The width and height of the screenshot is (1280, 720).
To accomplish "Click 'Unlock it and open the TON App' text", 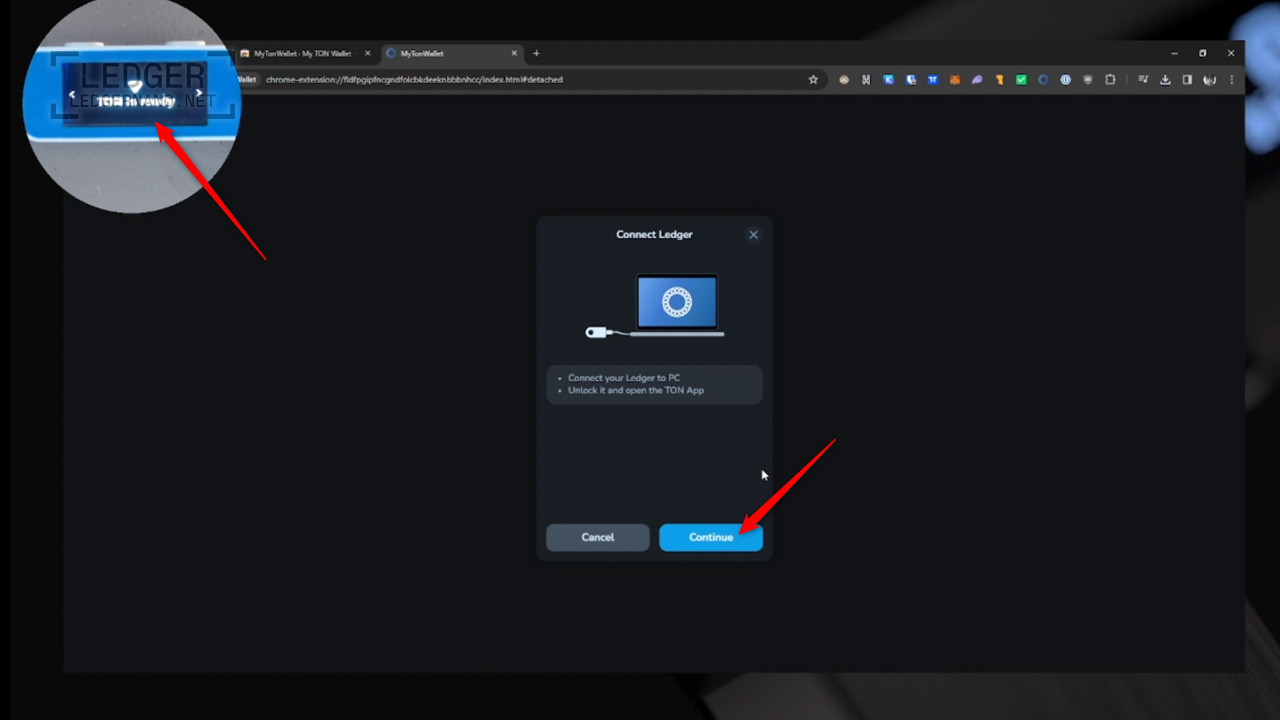I will (636, 390).
